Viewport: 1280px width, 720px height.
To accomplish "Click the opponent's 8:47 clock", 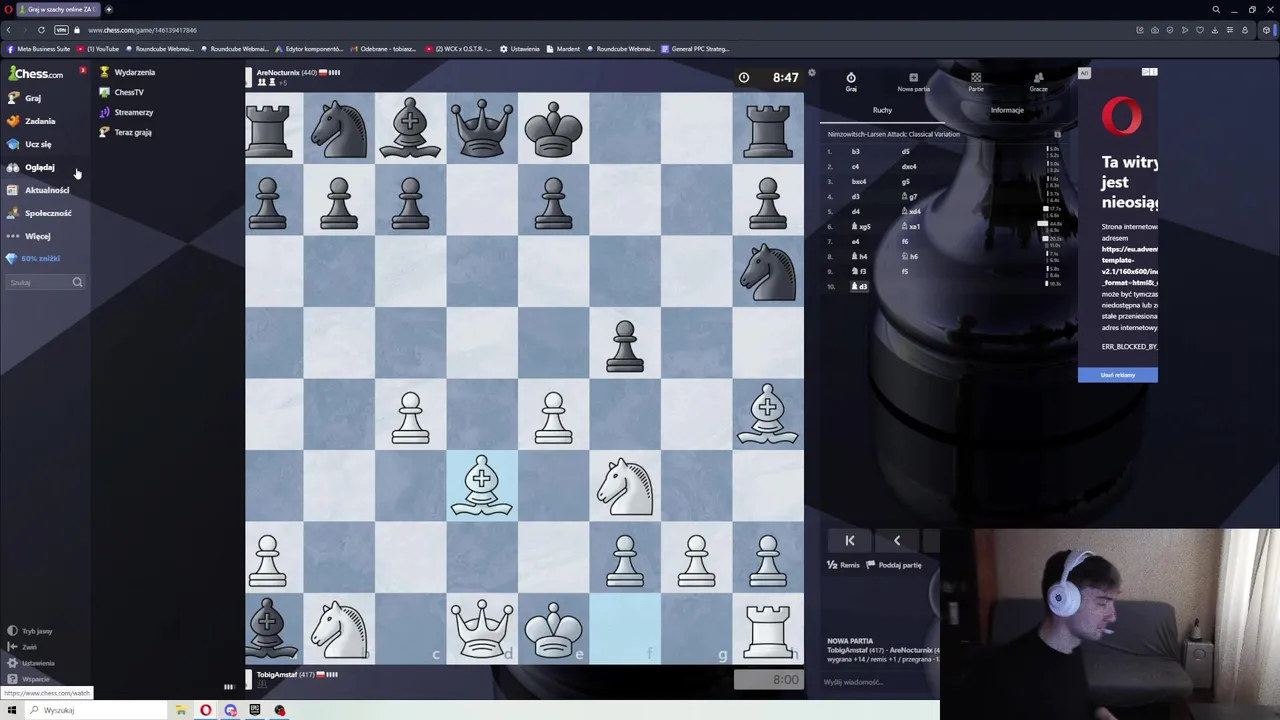I will click(768, 77).
